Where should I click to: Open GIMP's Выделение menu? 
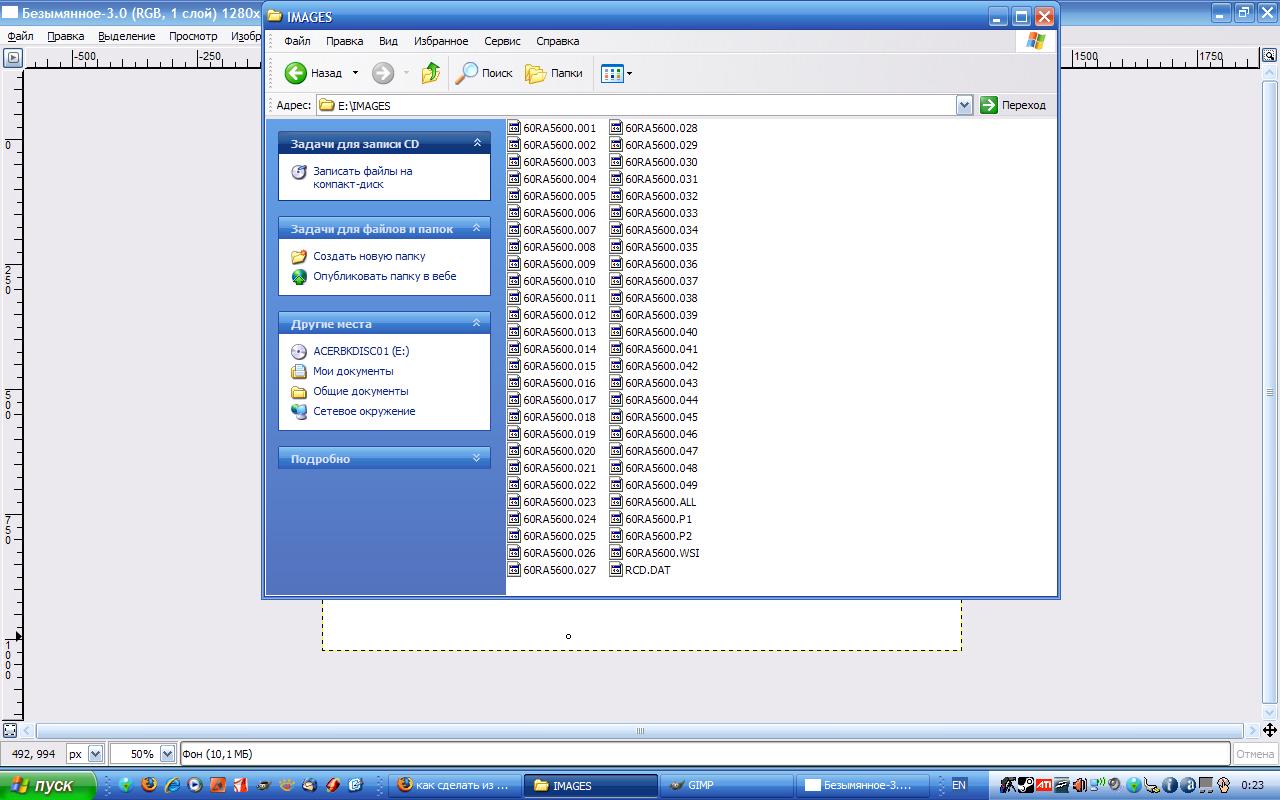[x=126, y=36]
